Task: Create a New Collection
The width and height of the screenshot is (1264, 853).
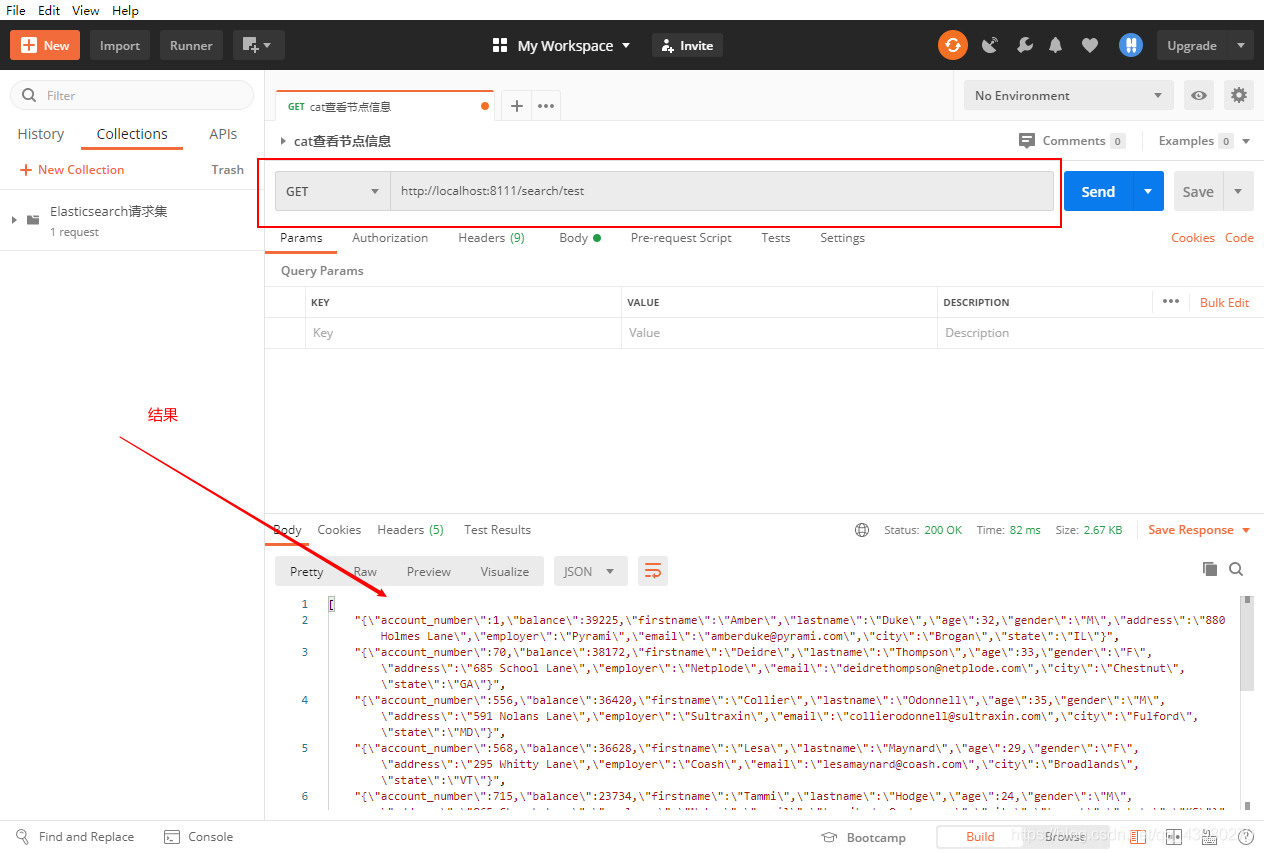Action: [x=71, y=170]
